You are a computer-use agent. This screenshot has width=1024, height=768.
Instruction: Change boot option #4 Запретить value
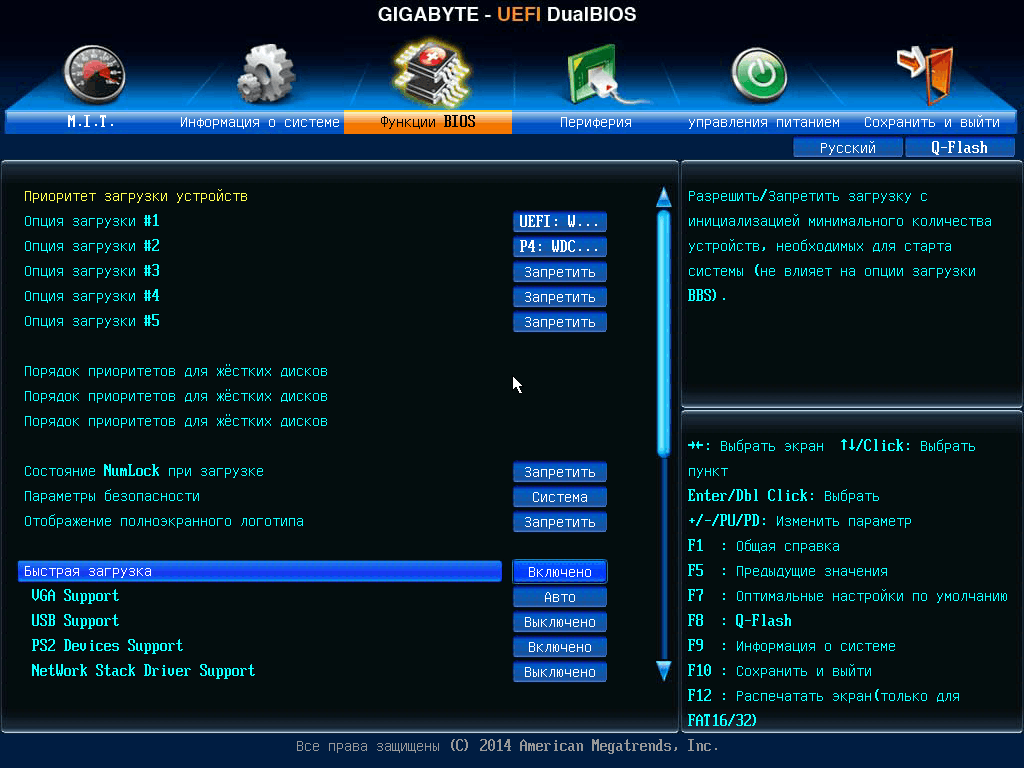[x=560, y=296]
